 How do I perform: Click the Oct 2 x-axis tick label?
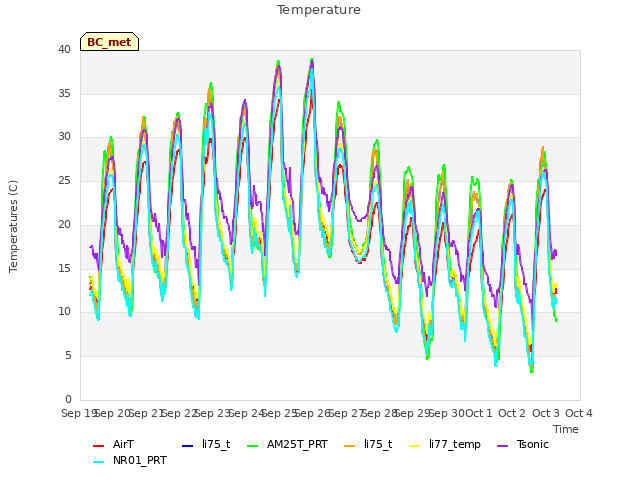(x=512, y=413)
